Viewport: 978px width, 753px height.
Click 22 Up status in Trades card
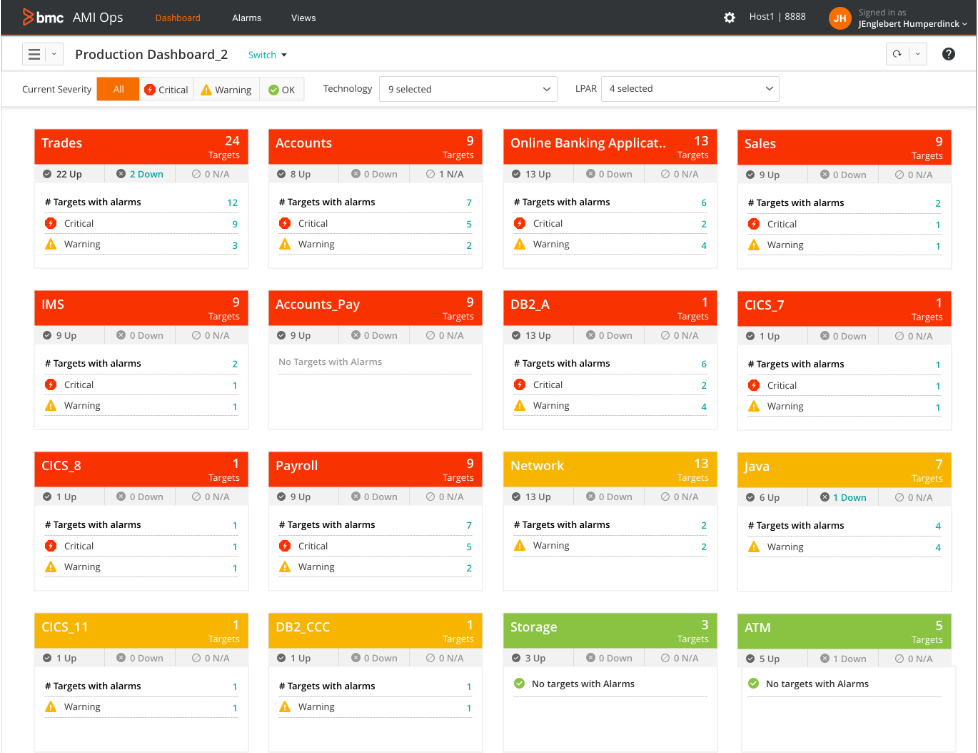coord(62,174)
